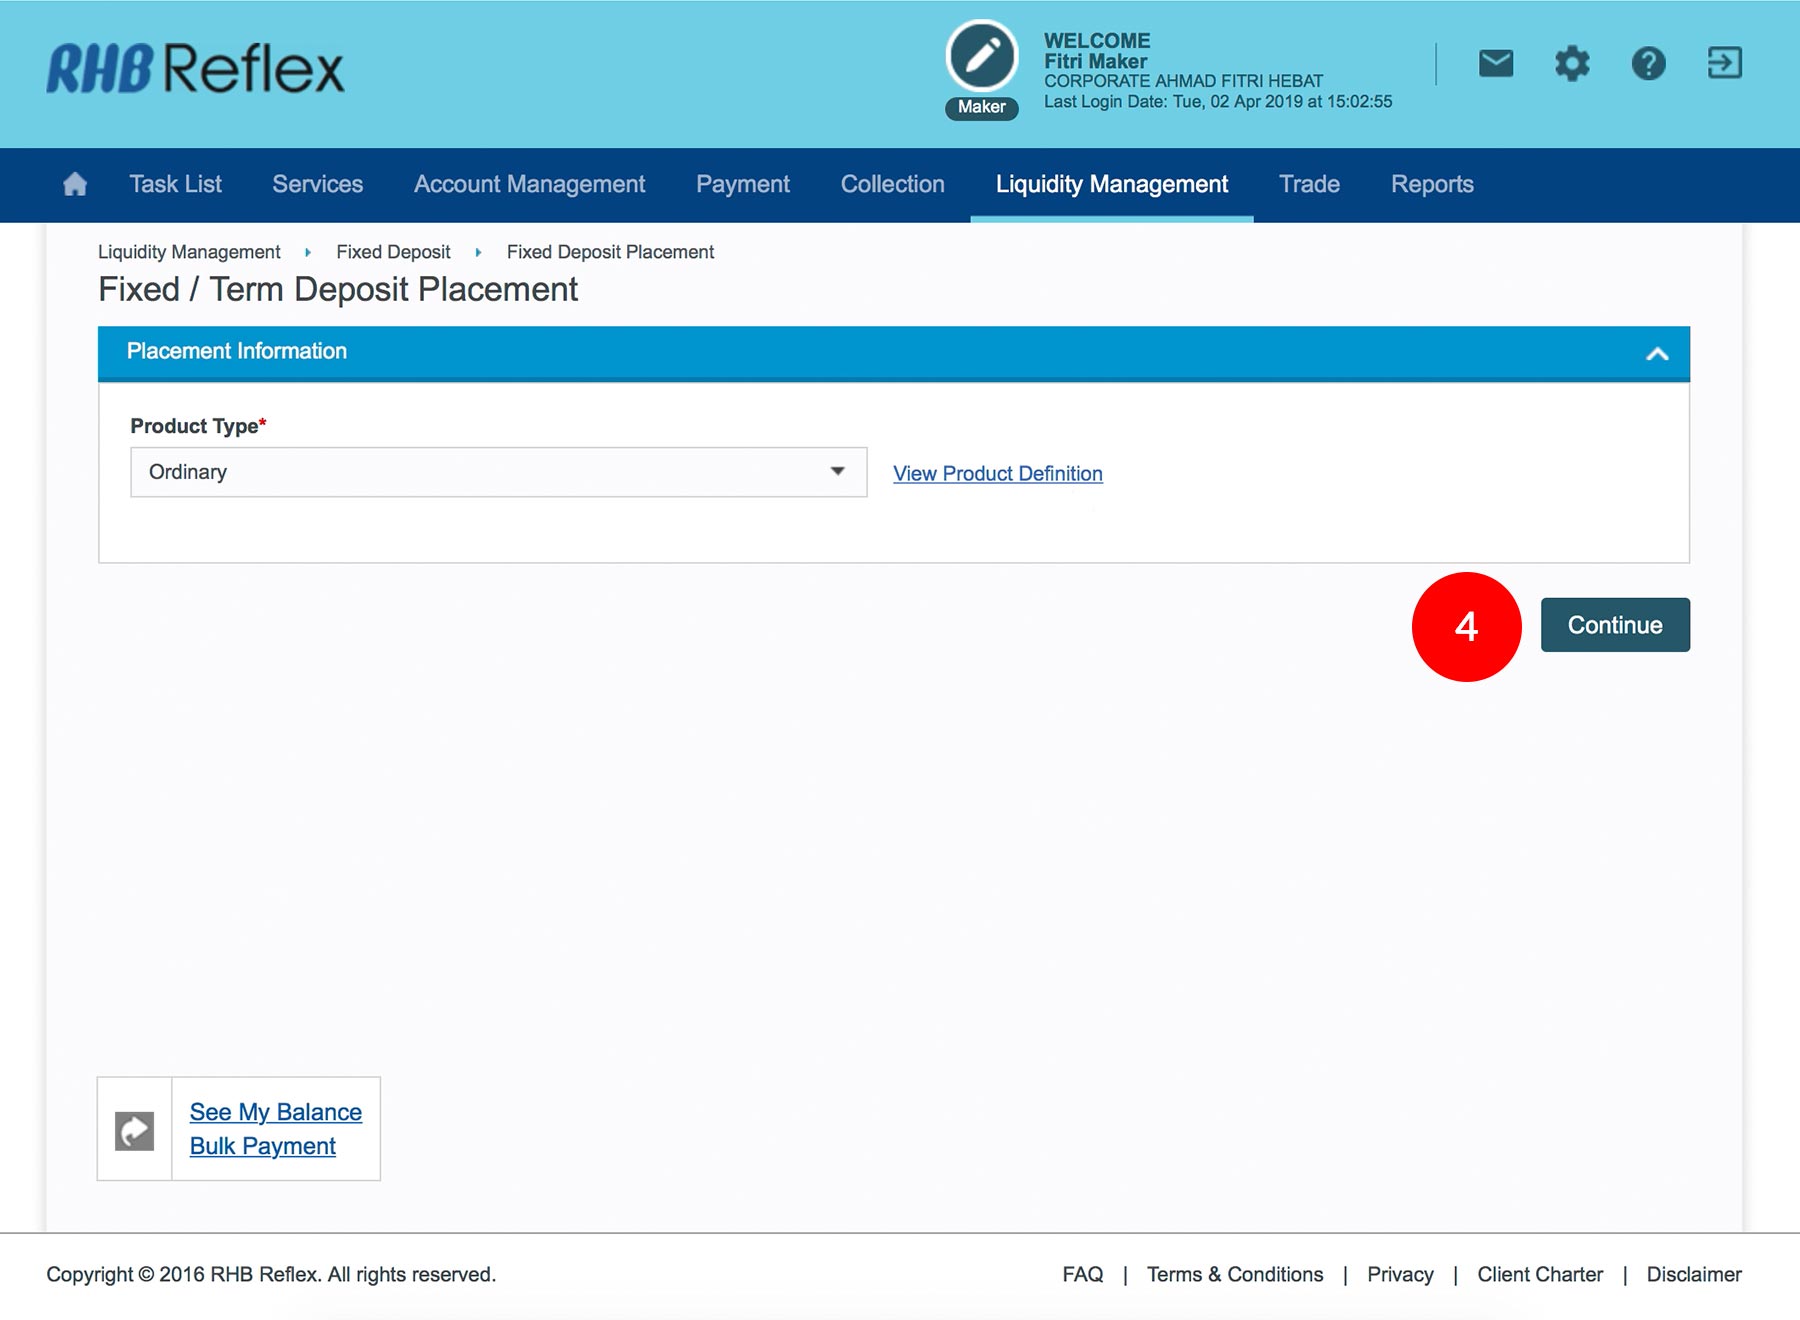The width and height of the screenshot is (1800, 1320).
Task: Collapse the Placement Information panel
Action: click(x=1657, y=353)
